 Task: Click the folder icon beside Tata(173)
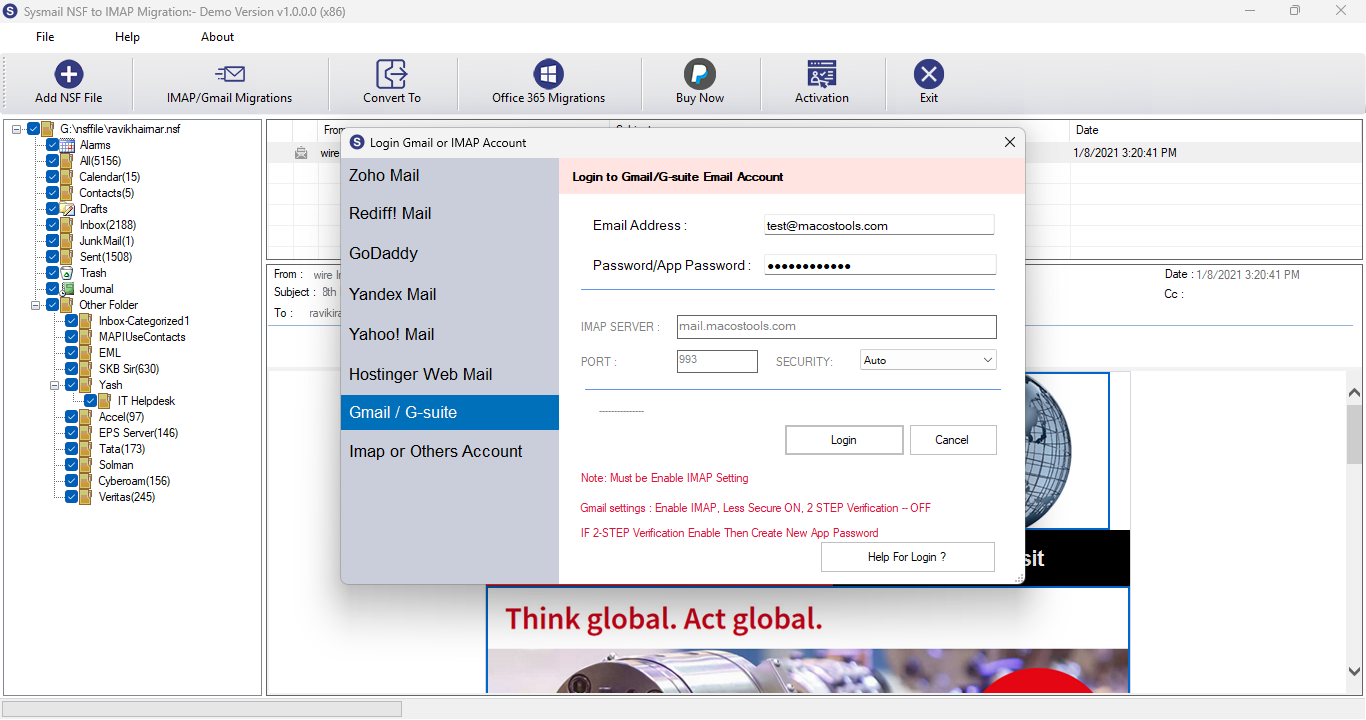coord(86,449)
